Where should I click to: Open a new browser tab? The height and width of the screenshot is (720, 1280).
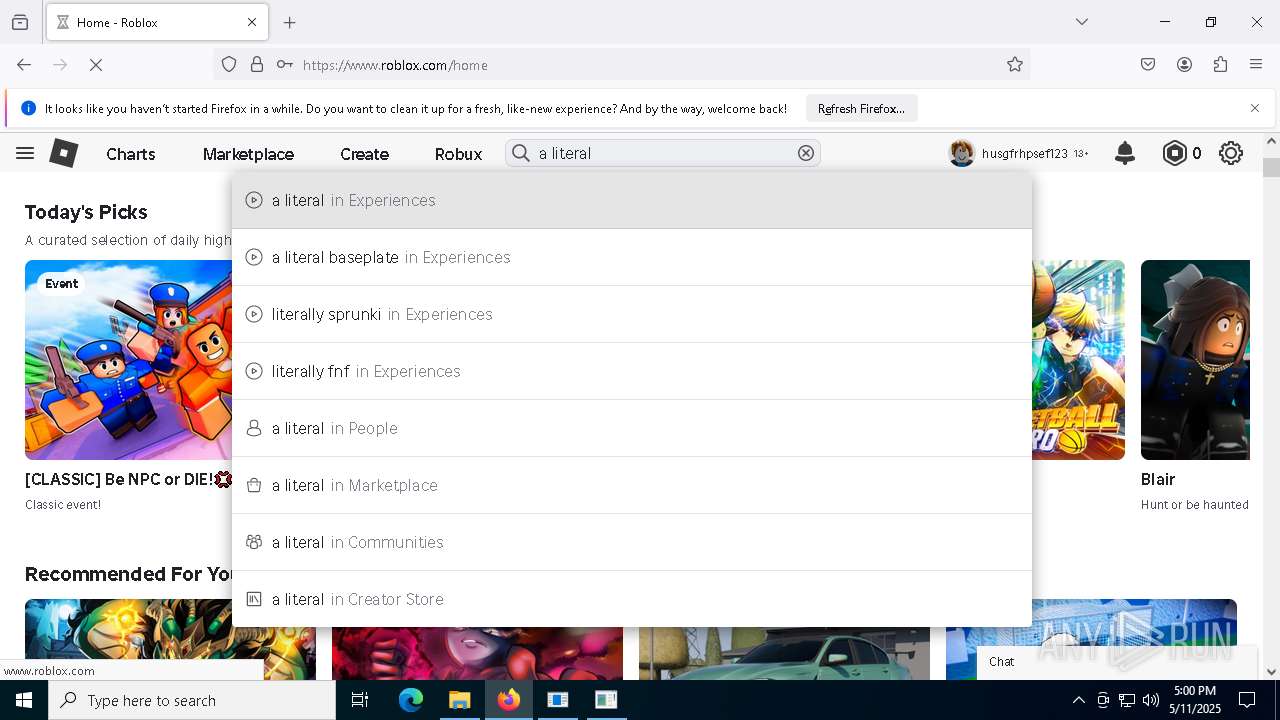tap(290, 22)
